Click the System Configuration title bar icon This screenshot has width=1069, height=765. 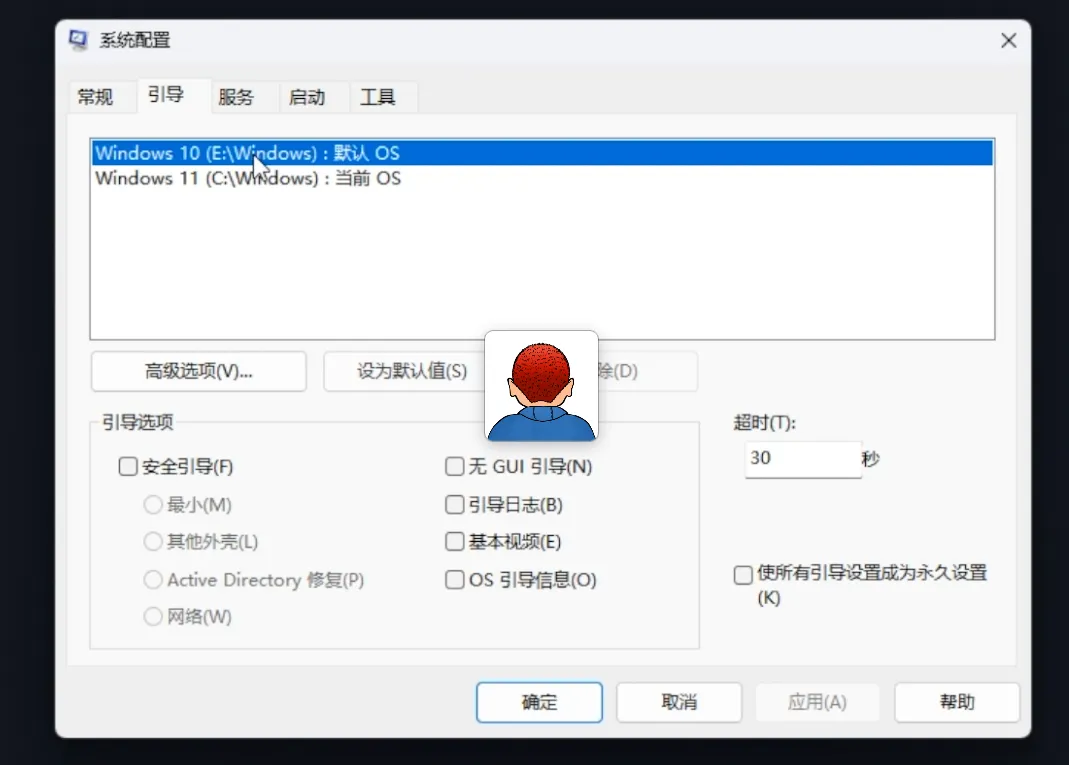tap(78, 40)
